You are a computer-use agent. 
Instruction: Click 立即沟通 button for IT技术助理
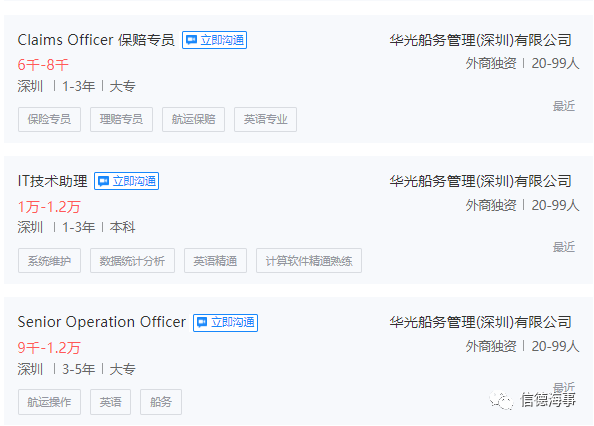pos(127,181)
